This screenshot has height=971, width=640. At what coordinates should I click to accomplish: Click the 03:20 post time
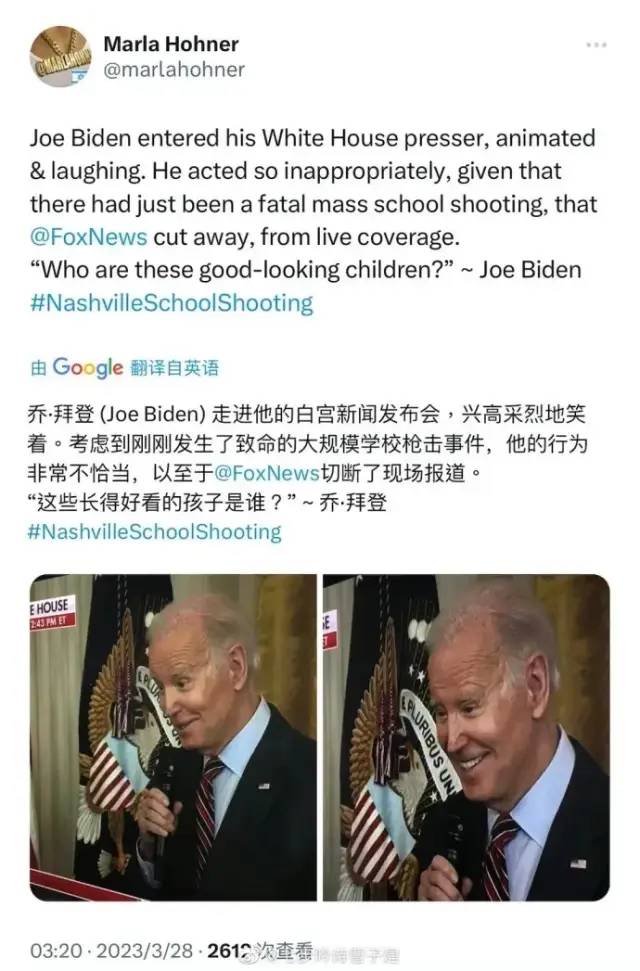[56, 951]
